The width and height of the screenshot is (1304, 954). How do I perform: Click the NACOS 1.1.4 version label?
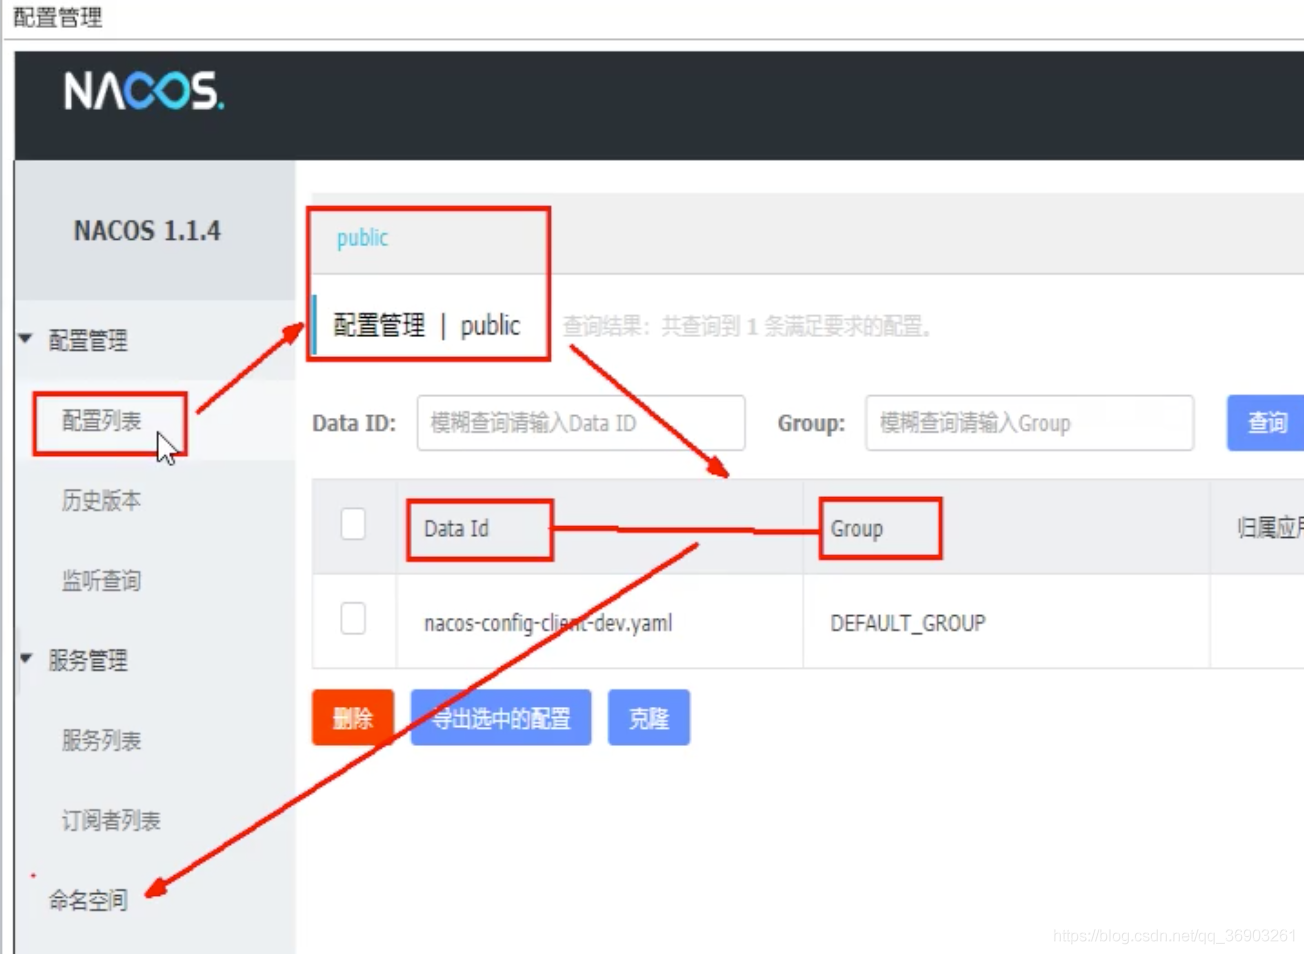147,231
